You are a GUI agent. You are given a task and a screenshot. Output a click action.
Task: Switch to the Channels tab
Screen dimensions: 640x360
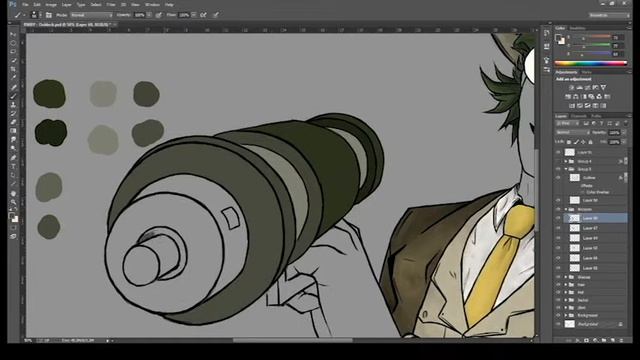(x=578, y=116)
